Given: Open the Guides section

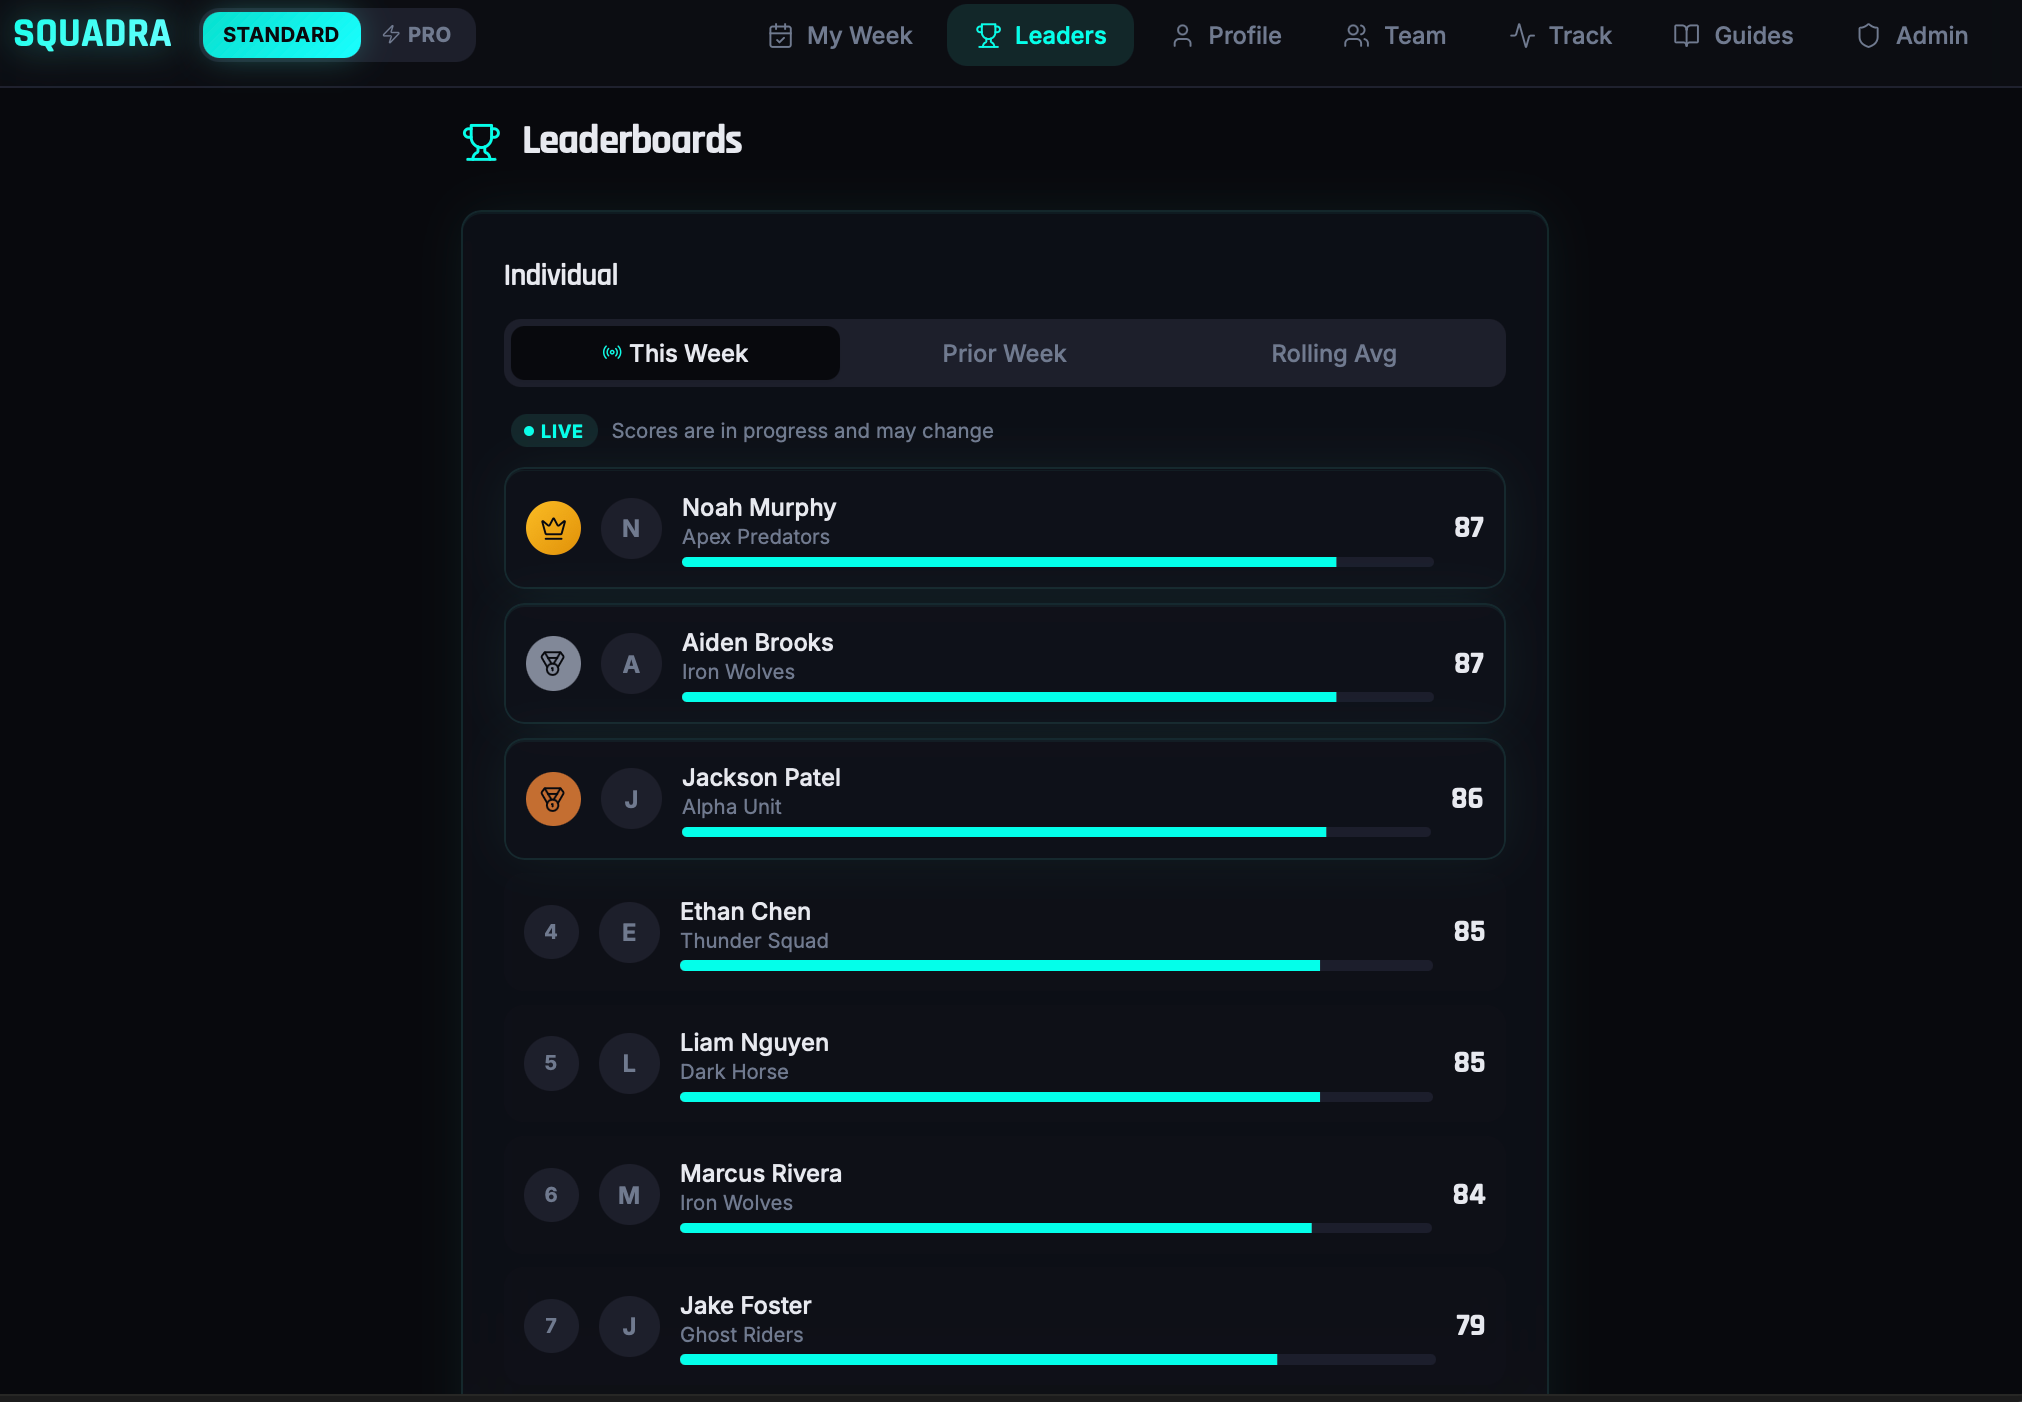Looking at the screenshot, I should (1733, 35).
